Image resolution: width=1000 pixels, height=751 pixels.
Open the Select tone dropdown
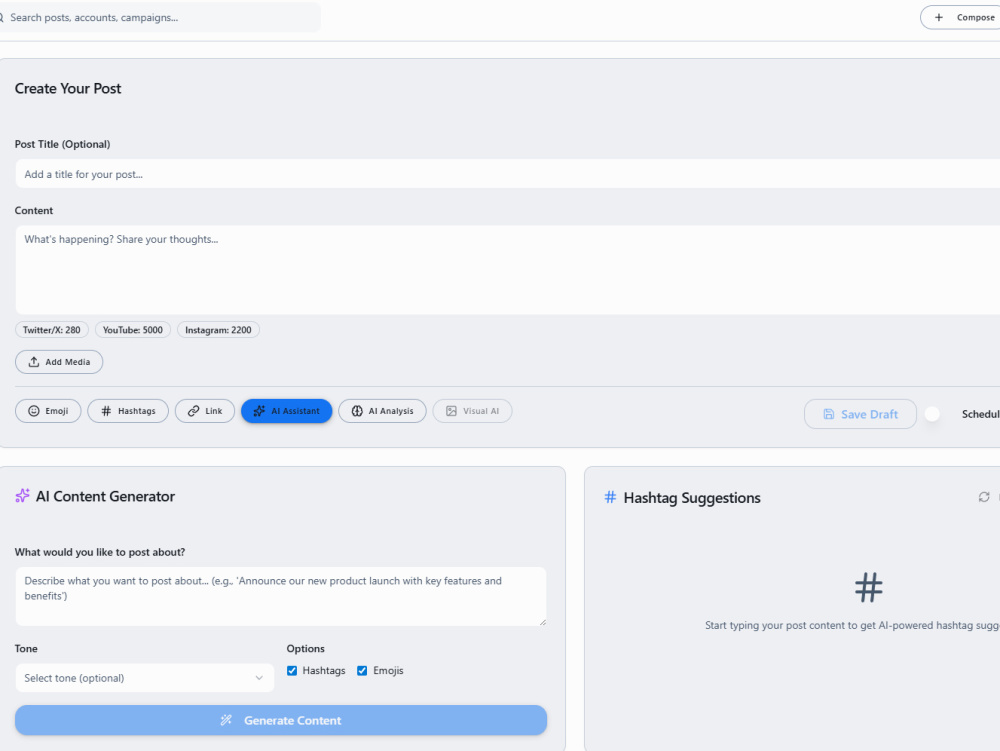coord(145,678)
